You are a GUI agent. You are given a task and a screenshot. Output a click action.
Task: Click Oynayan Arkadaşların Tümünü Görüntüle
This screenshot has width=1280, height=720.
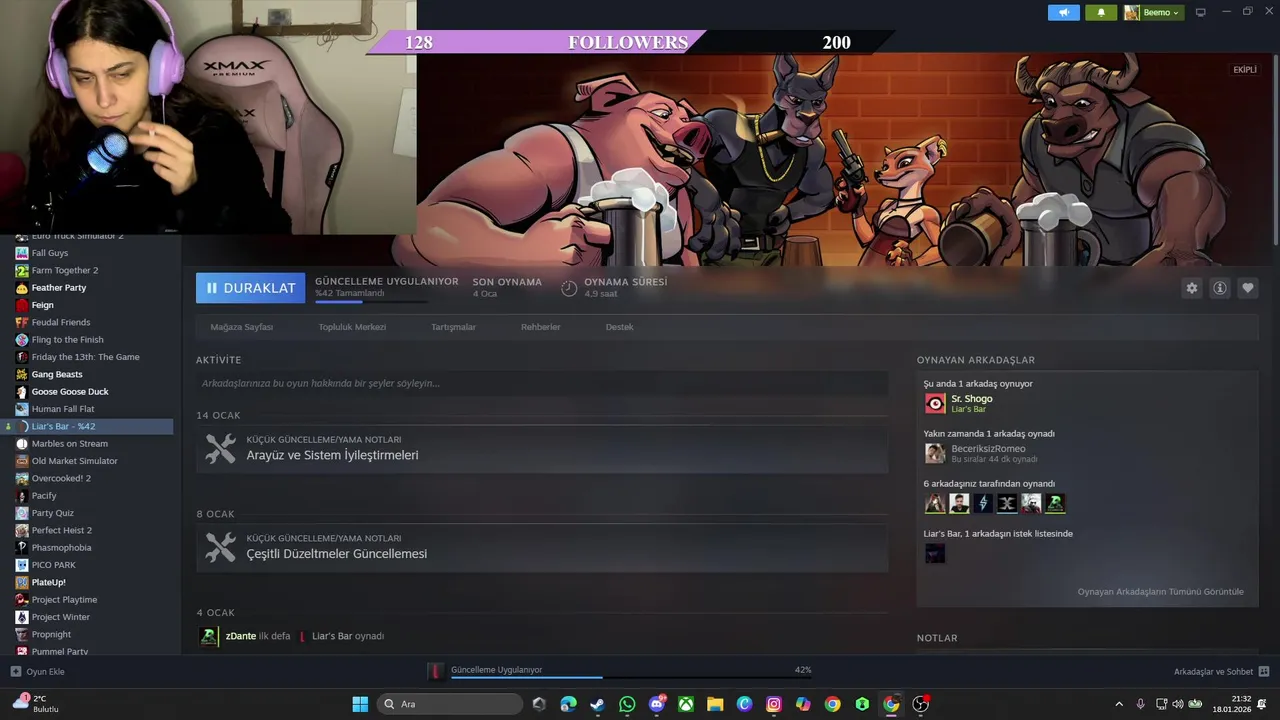[x=1160, y=592]
